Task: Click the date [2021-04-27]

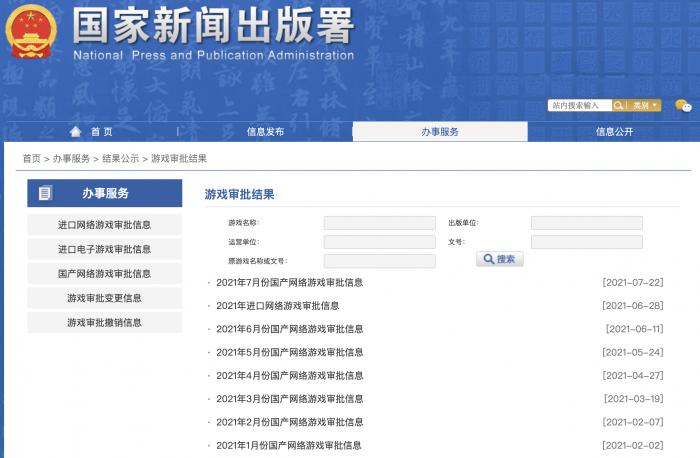Action: tap(633, 375)
